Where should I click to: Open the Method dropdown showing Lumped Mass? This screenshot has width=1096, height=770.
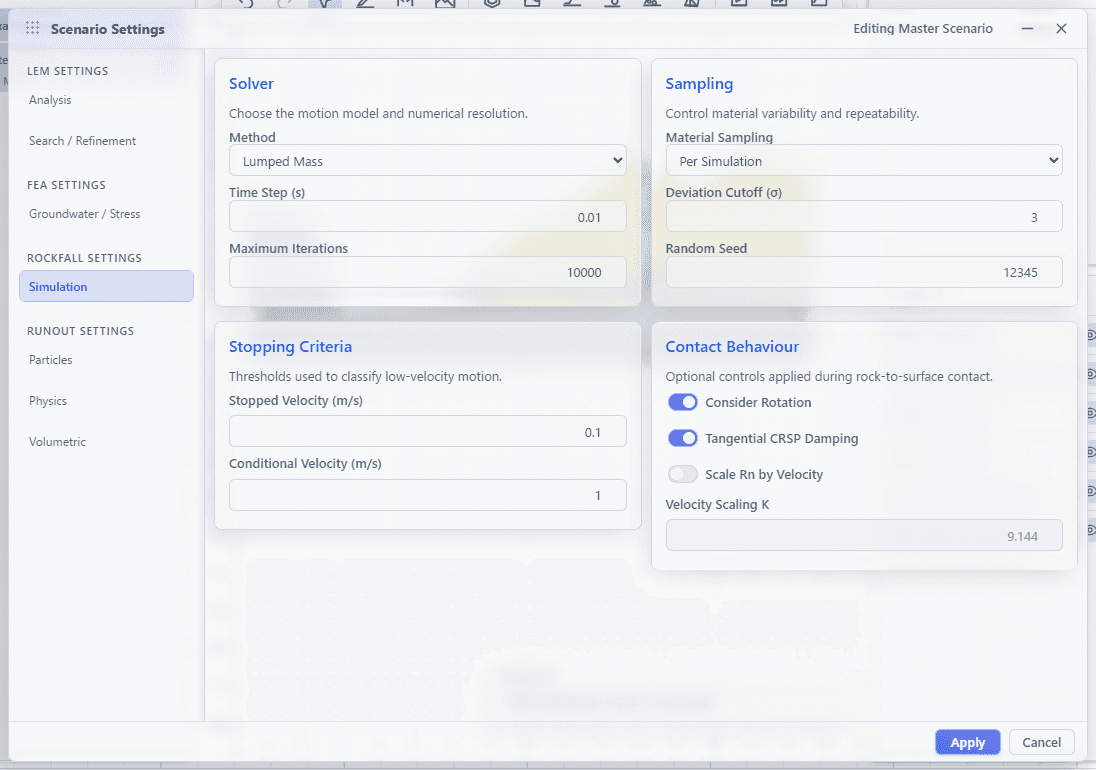(428, 161)
